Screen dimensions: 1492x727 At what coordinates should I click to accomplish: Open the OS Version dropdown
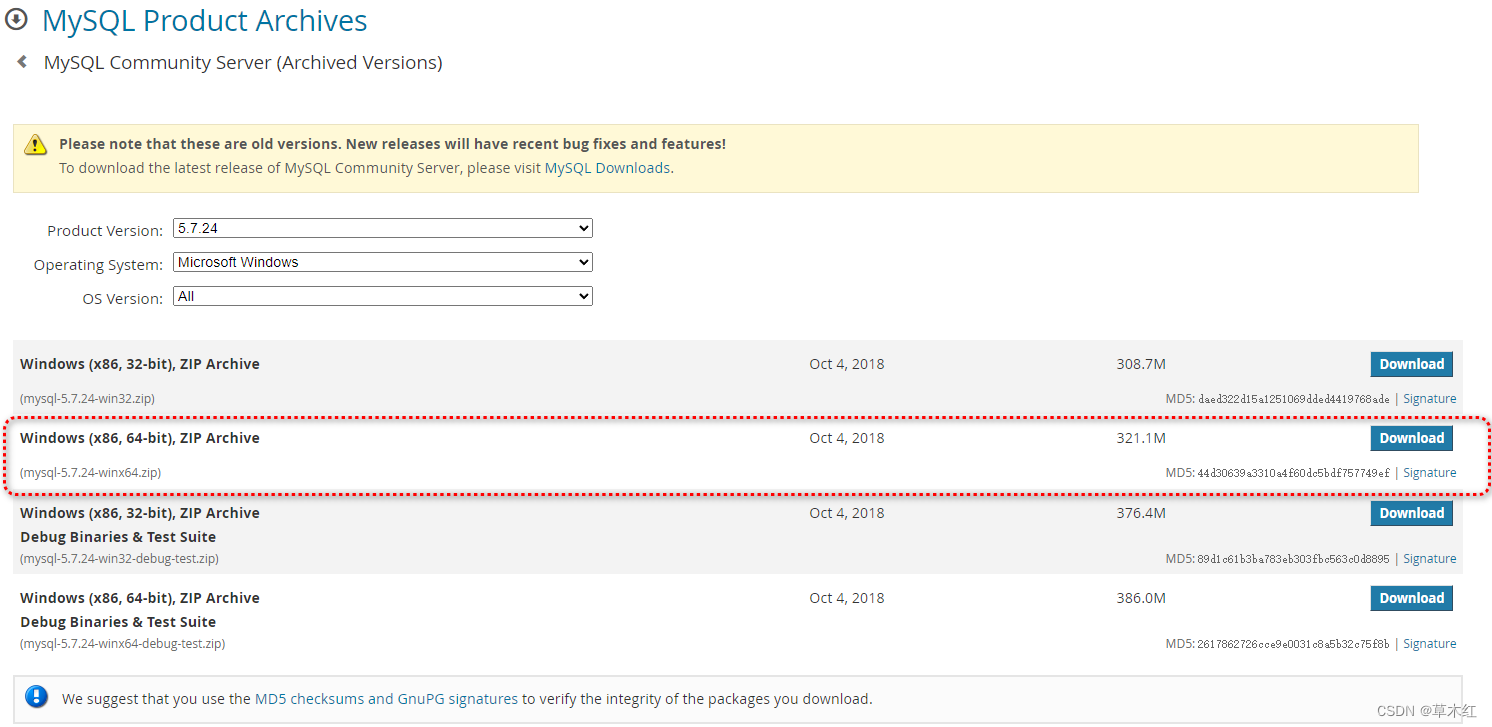coord(383,296)
